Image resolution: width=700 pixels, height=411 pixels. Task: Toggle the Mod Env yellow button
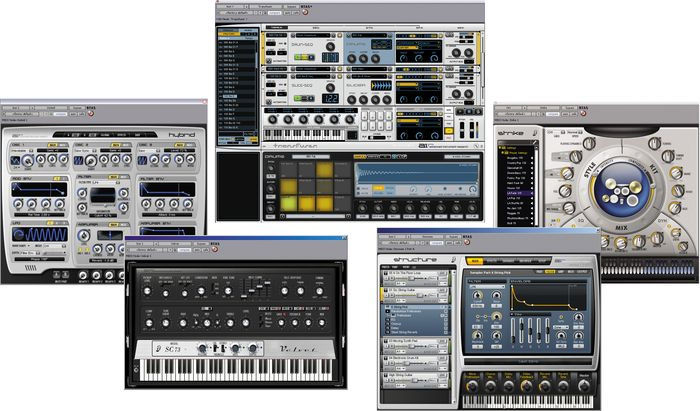pos(57,179)
